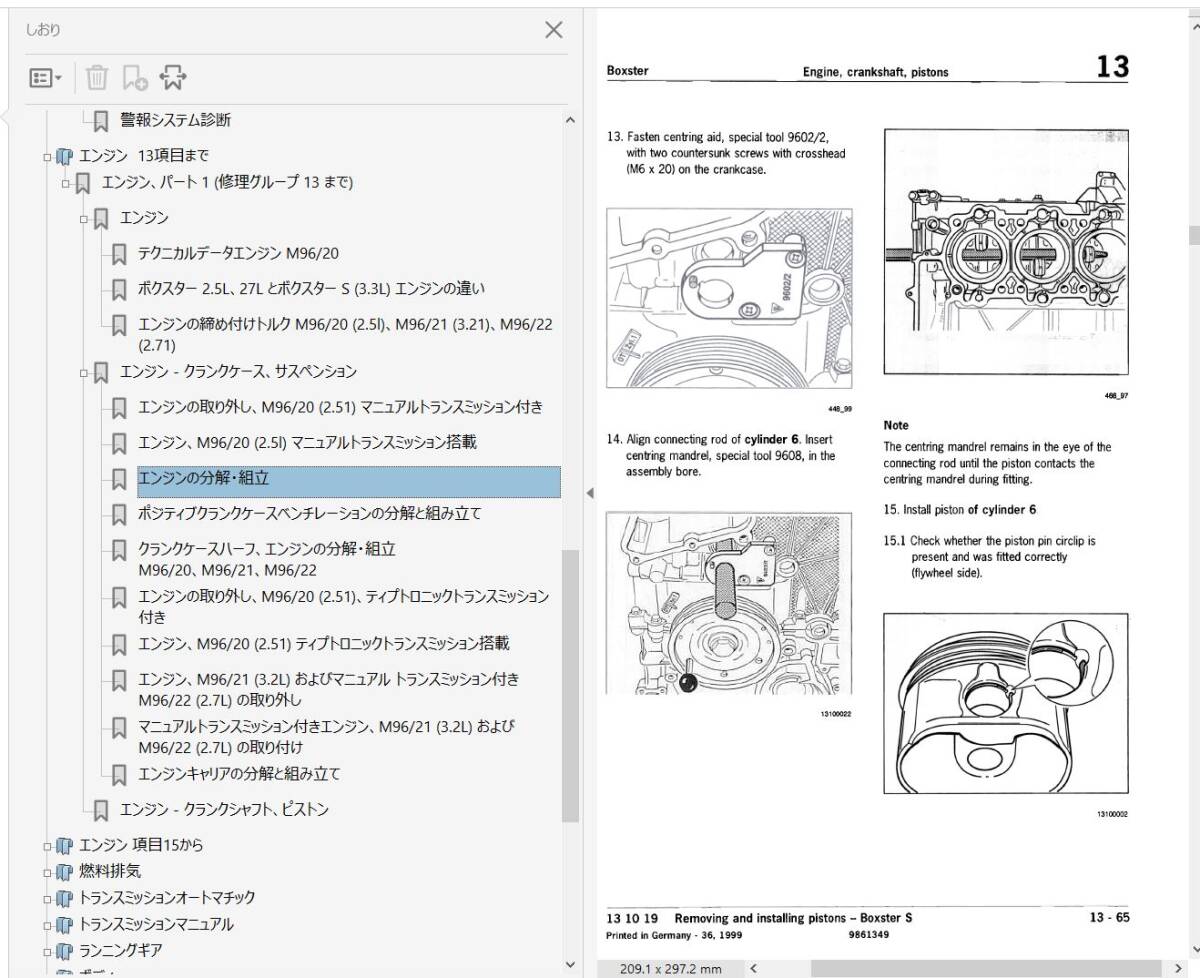Collapse the エンジン、パート 1 tree node
The width and height of the screenshot is (1200, 978).
(66, 183)
